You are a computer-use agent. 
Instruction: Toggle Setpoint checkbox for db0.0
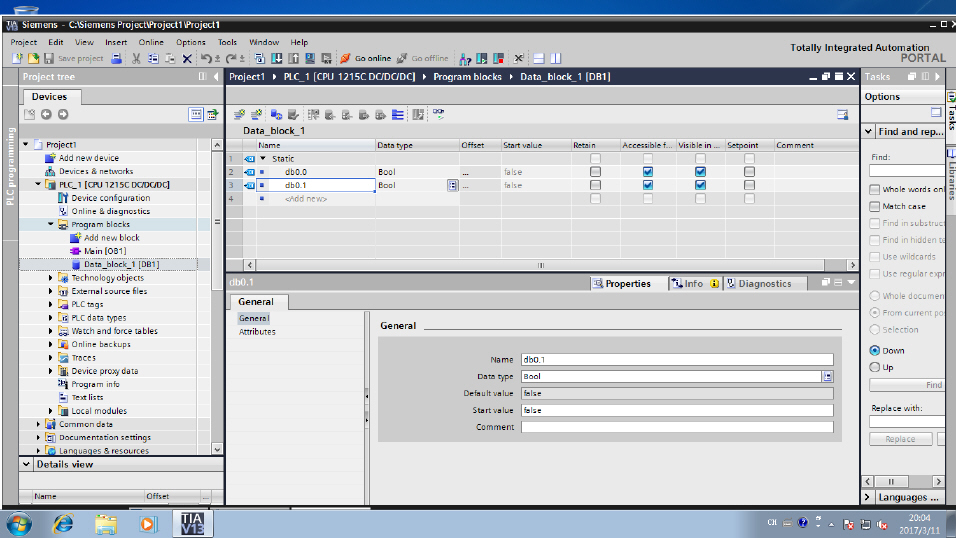(749, 172)
